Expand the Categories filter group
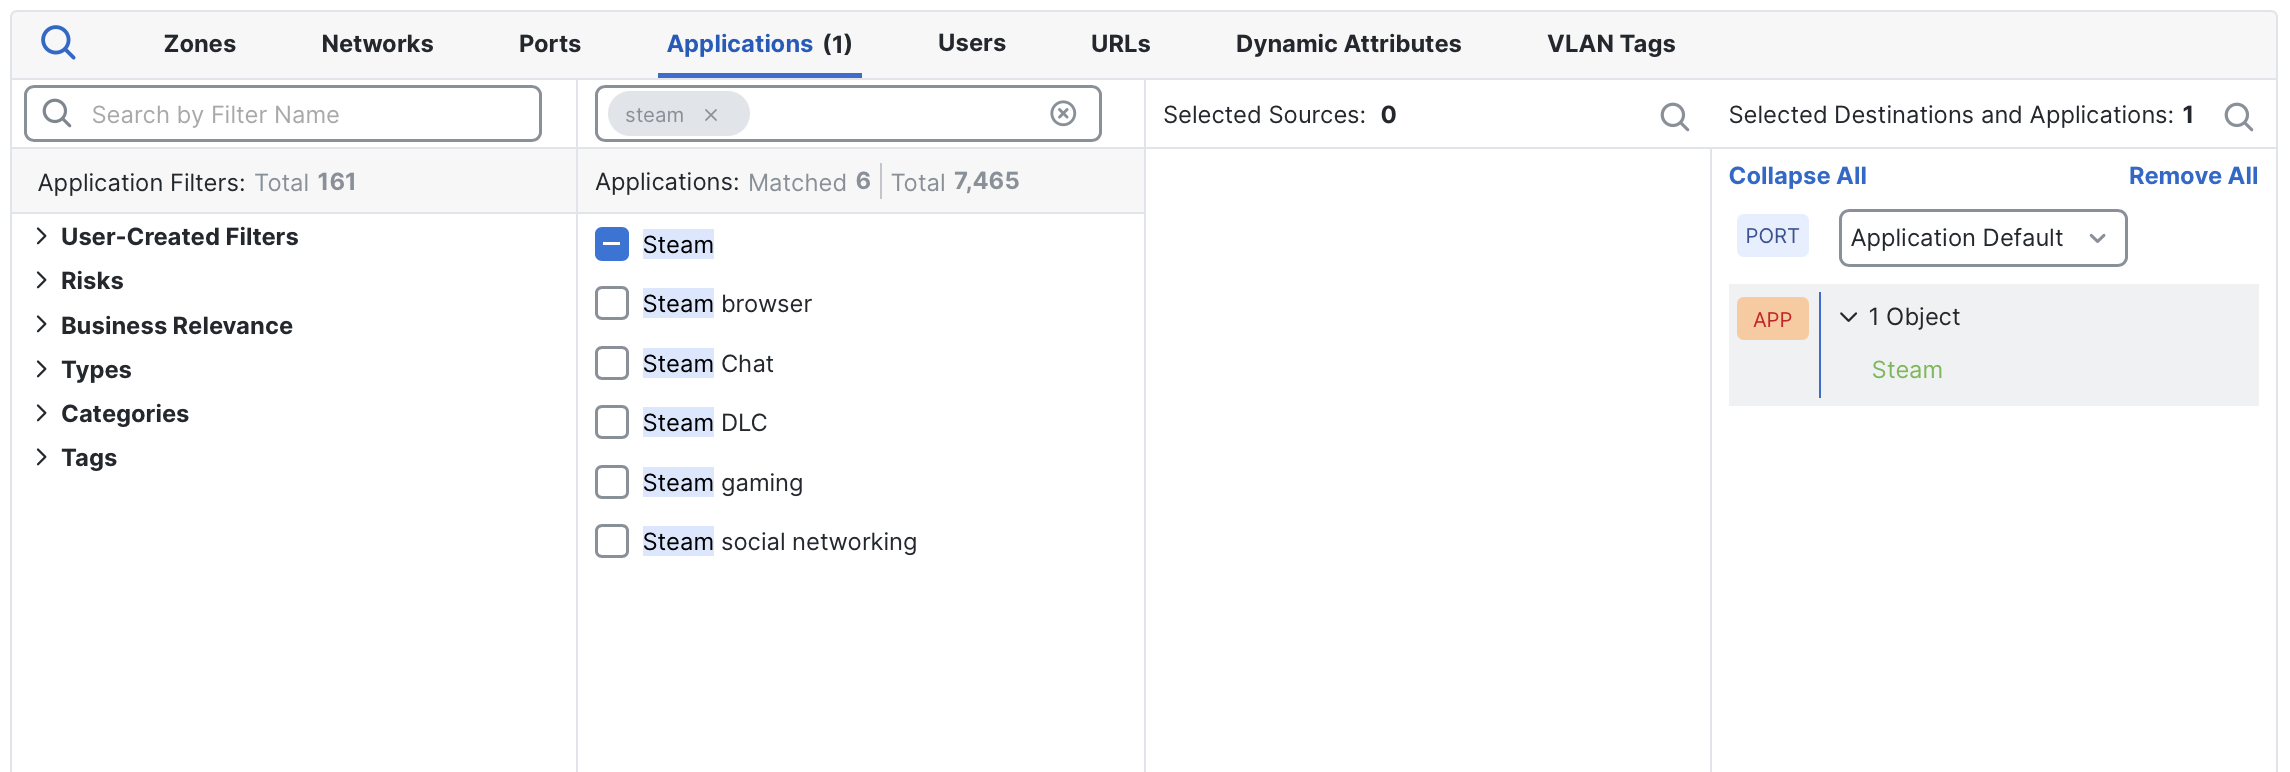The image size is (2290, 772). coord(42,413)
